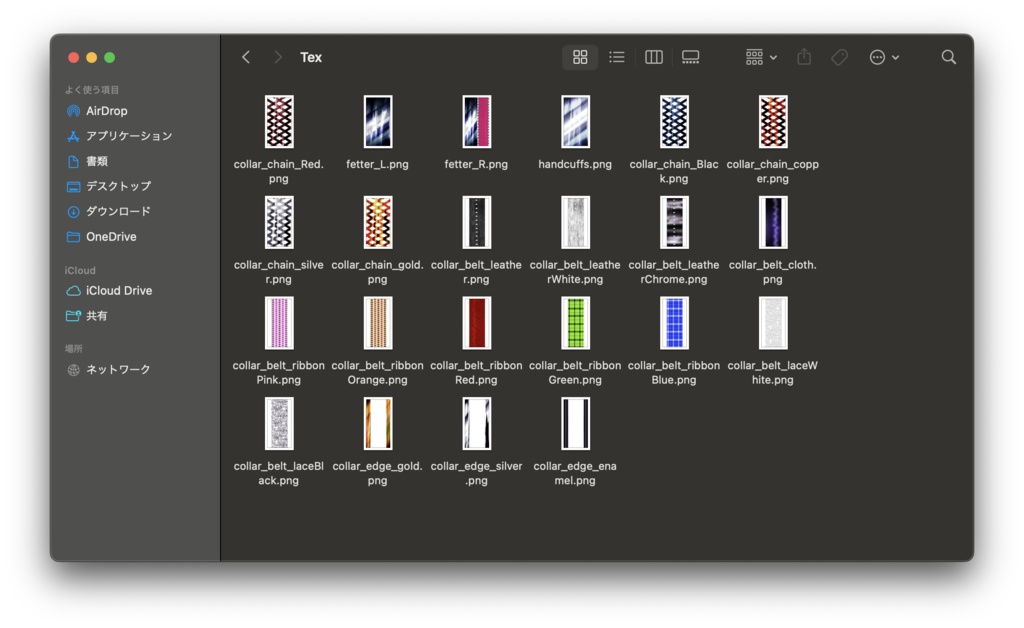
Task: Switch to column view
Action: (654, 57)
